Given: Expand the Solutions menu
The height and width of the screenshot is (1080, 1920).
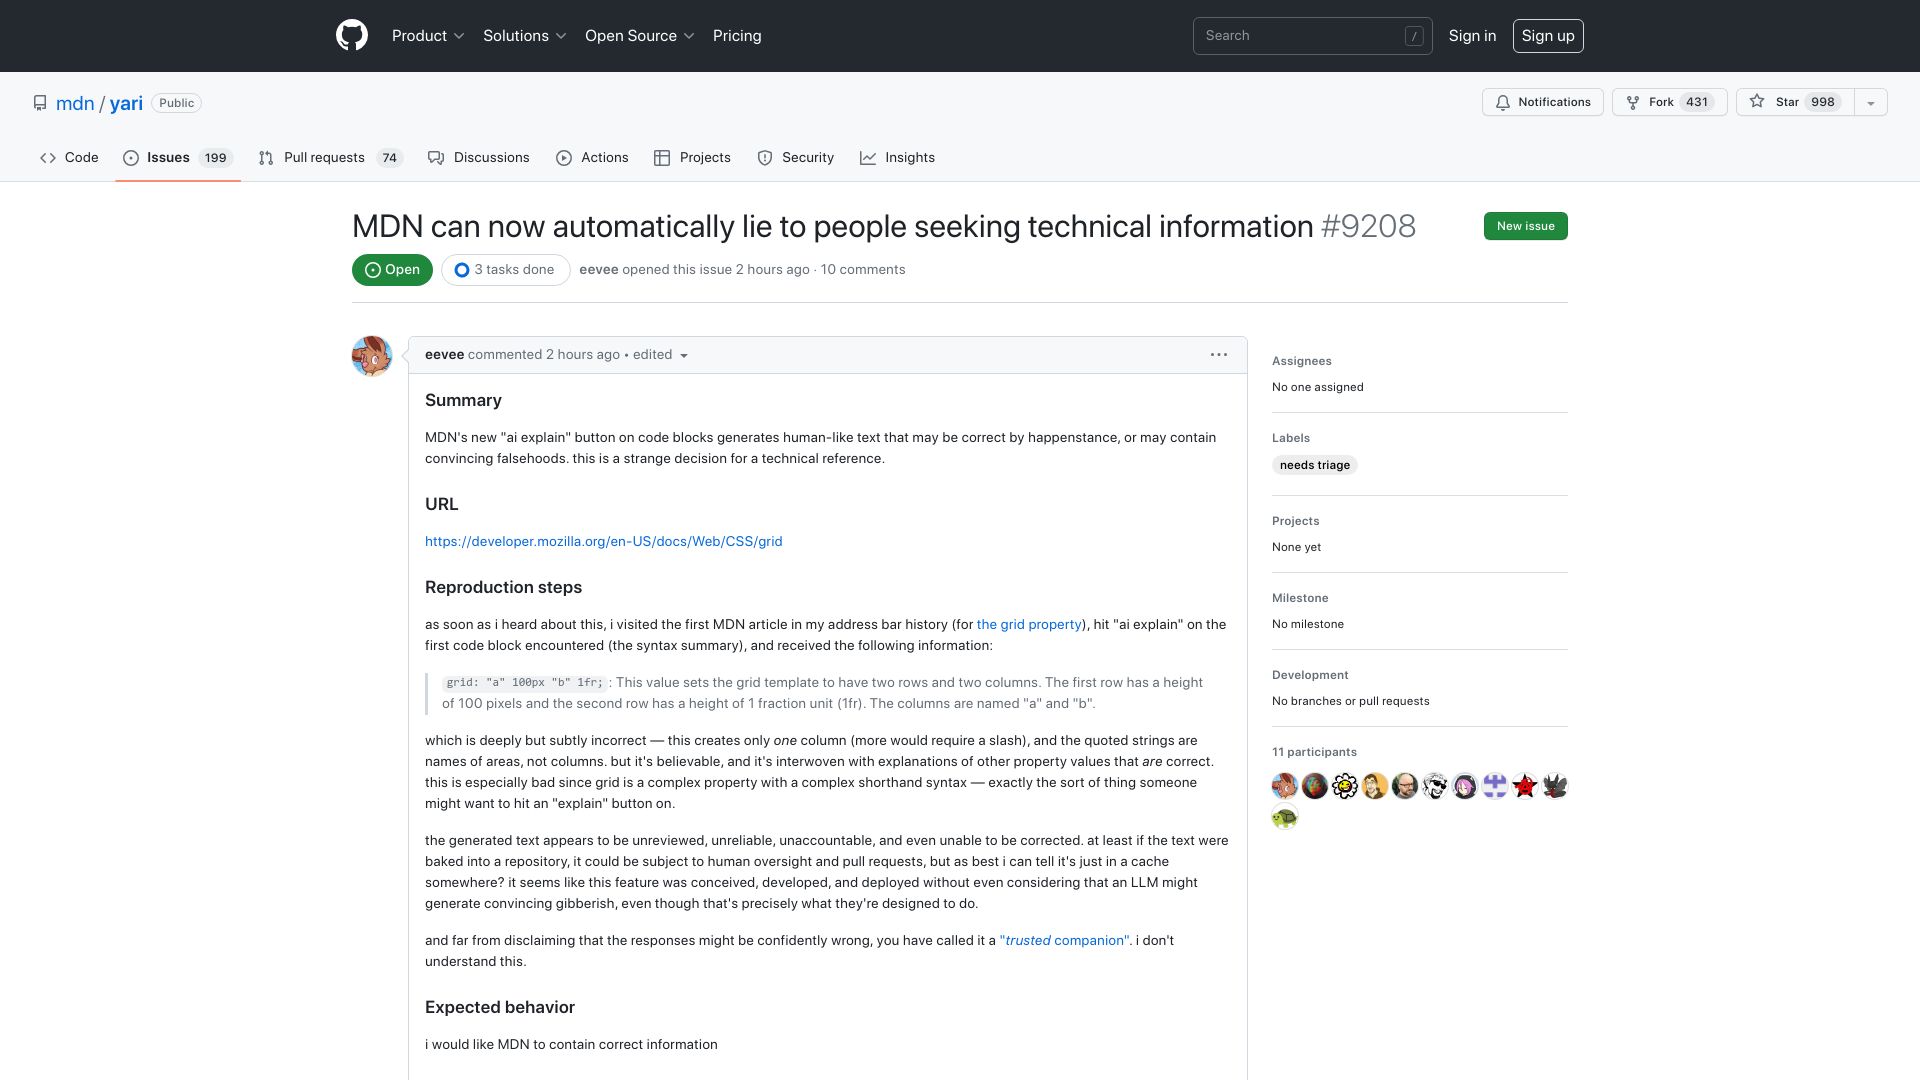Looking at the screenshot, I should [525, 36].
